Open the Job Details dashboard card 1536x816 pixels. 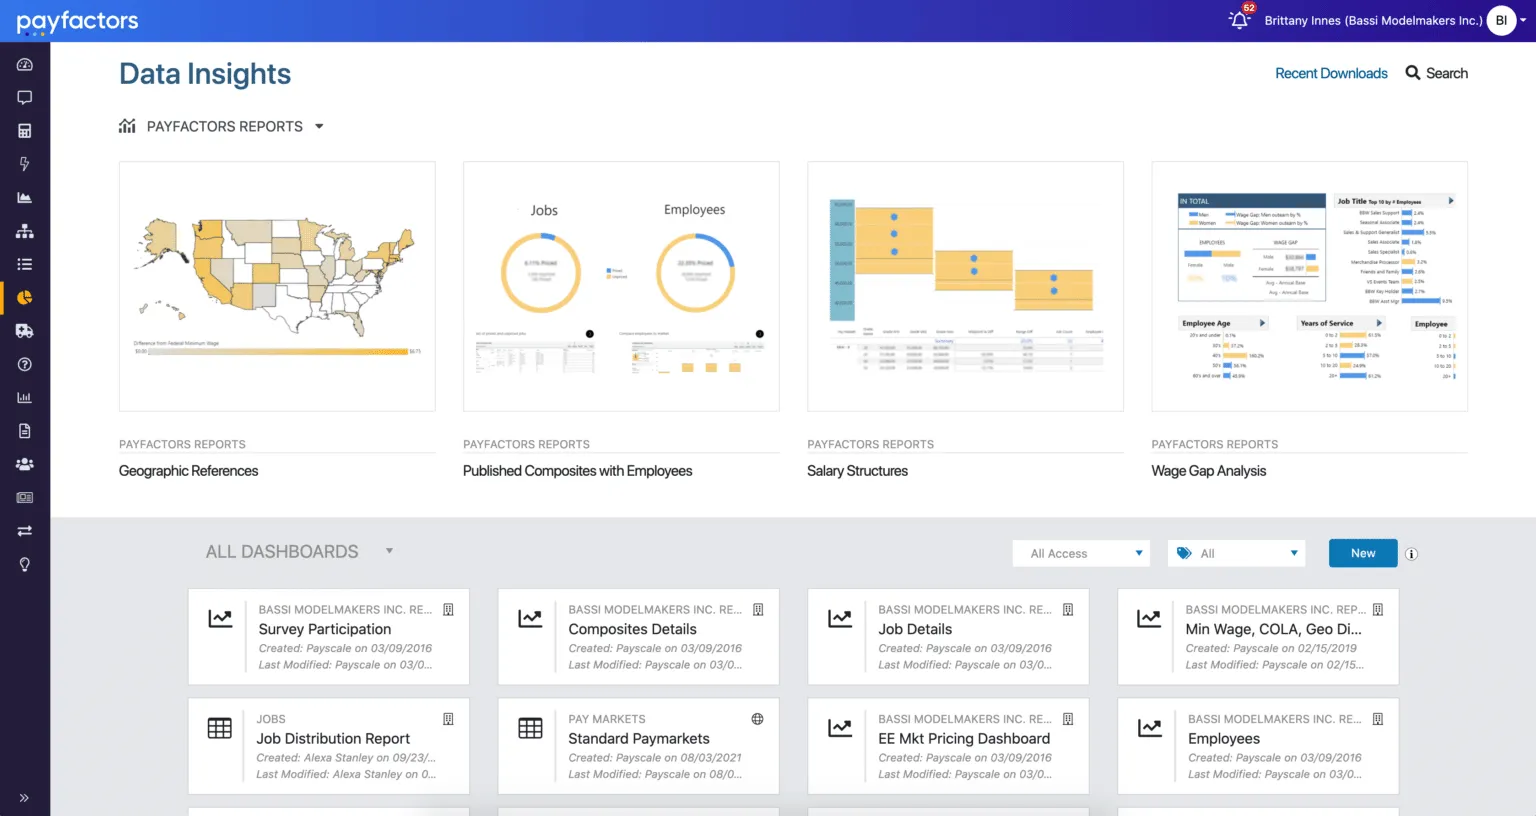point(949,637)
